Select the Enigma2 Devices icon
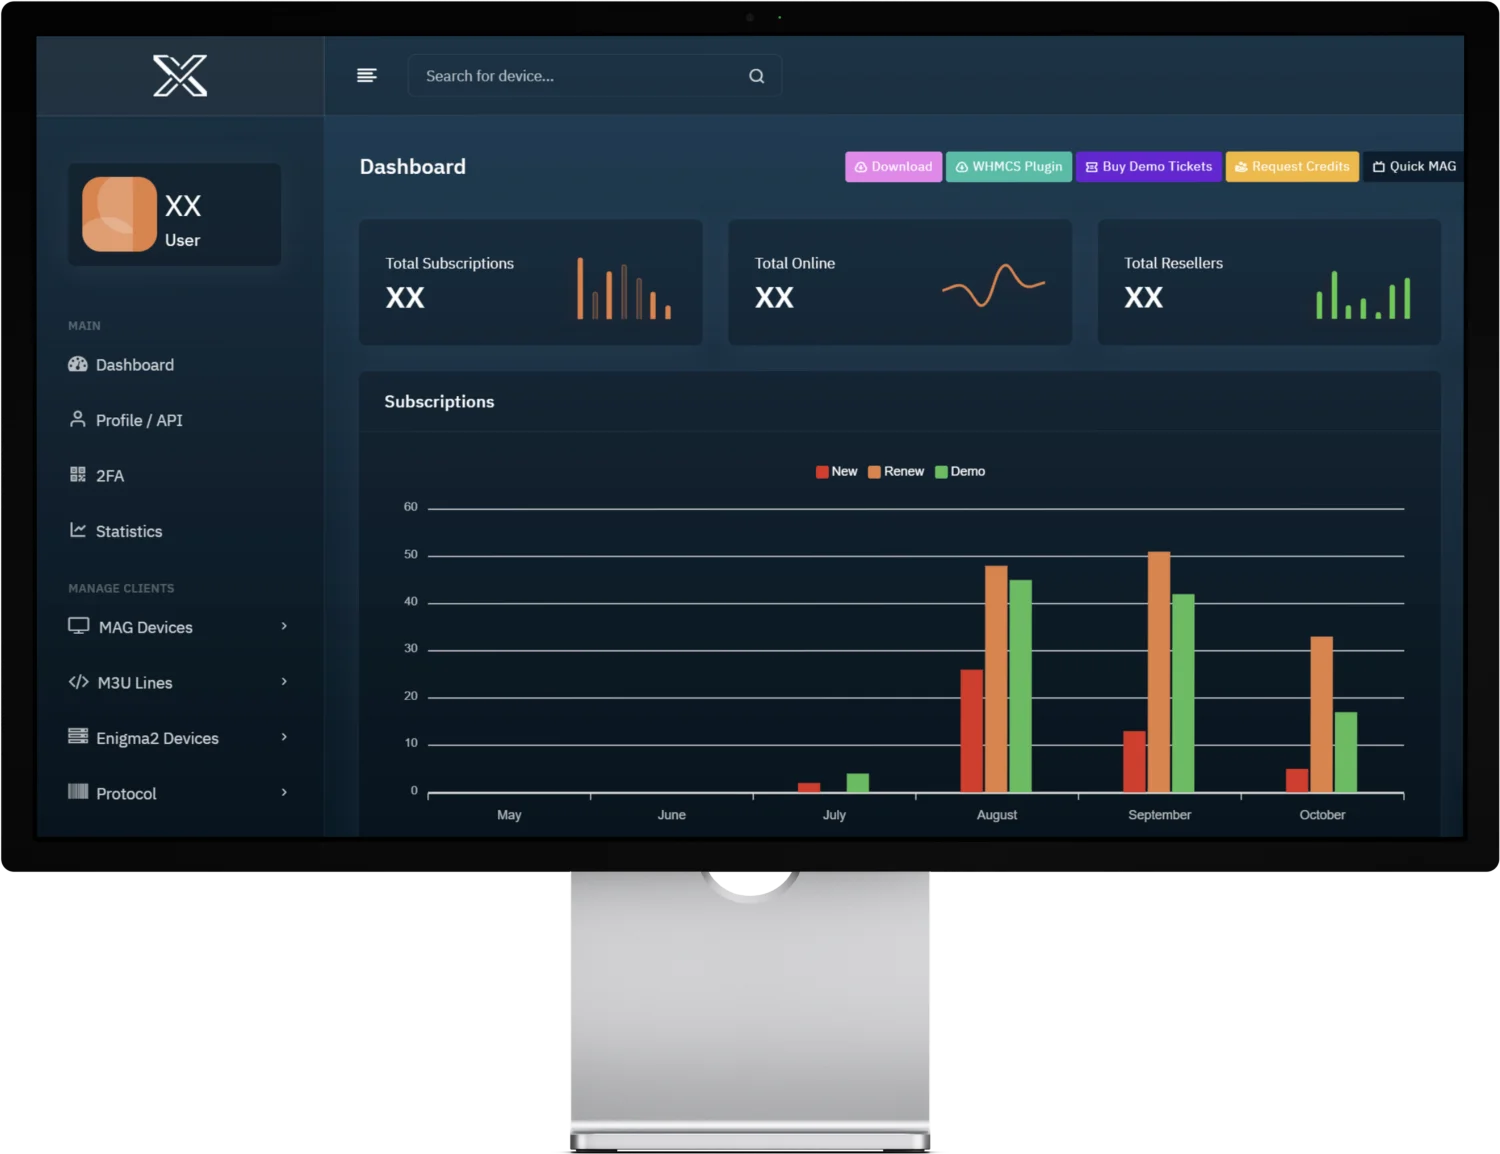 [78, 737]
